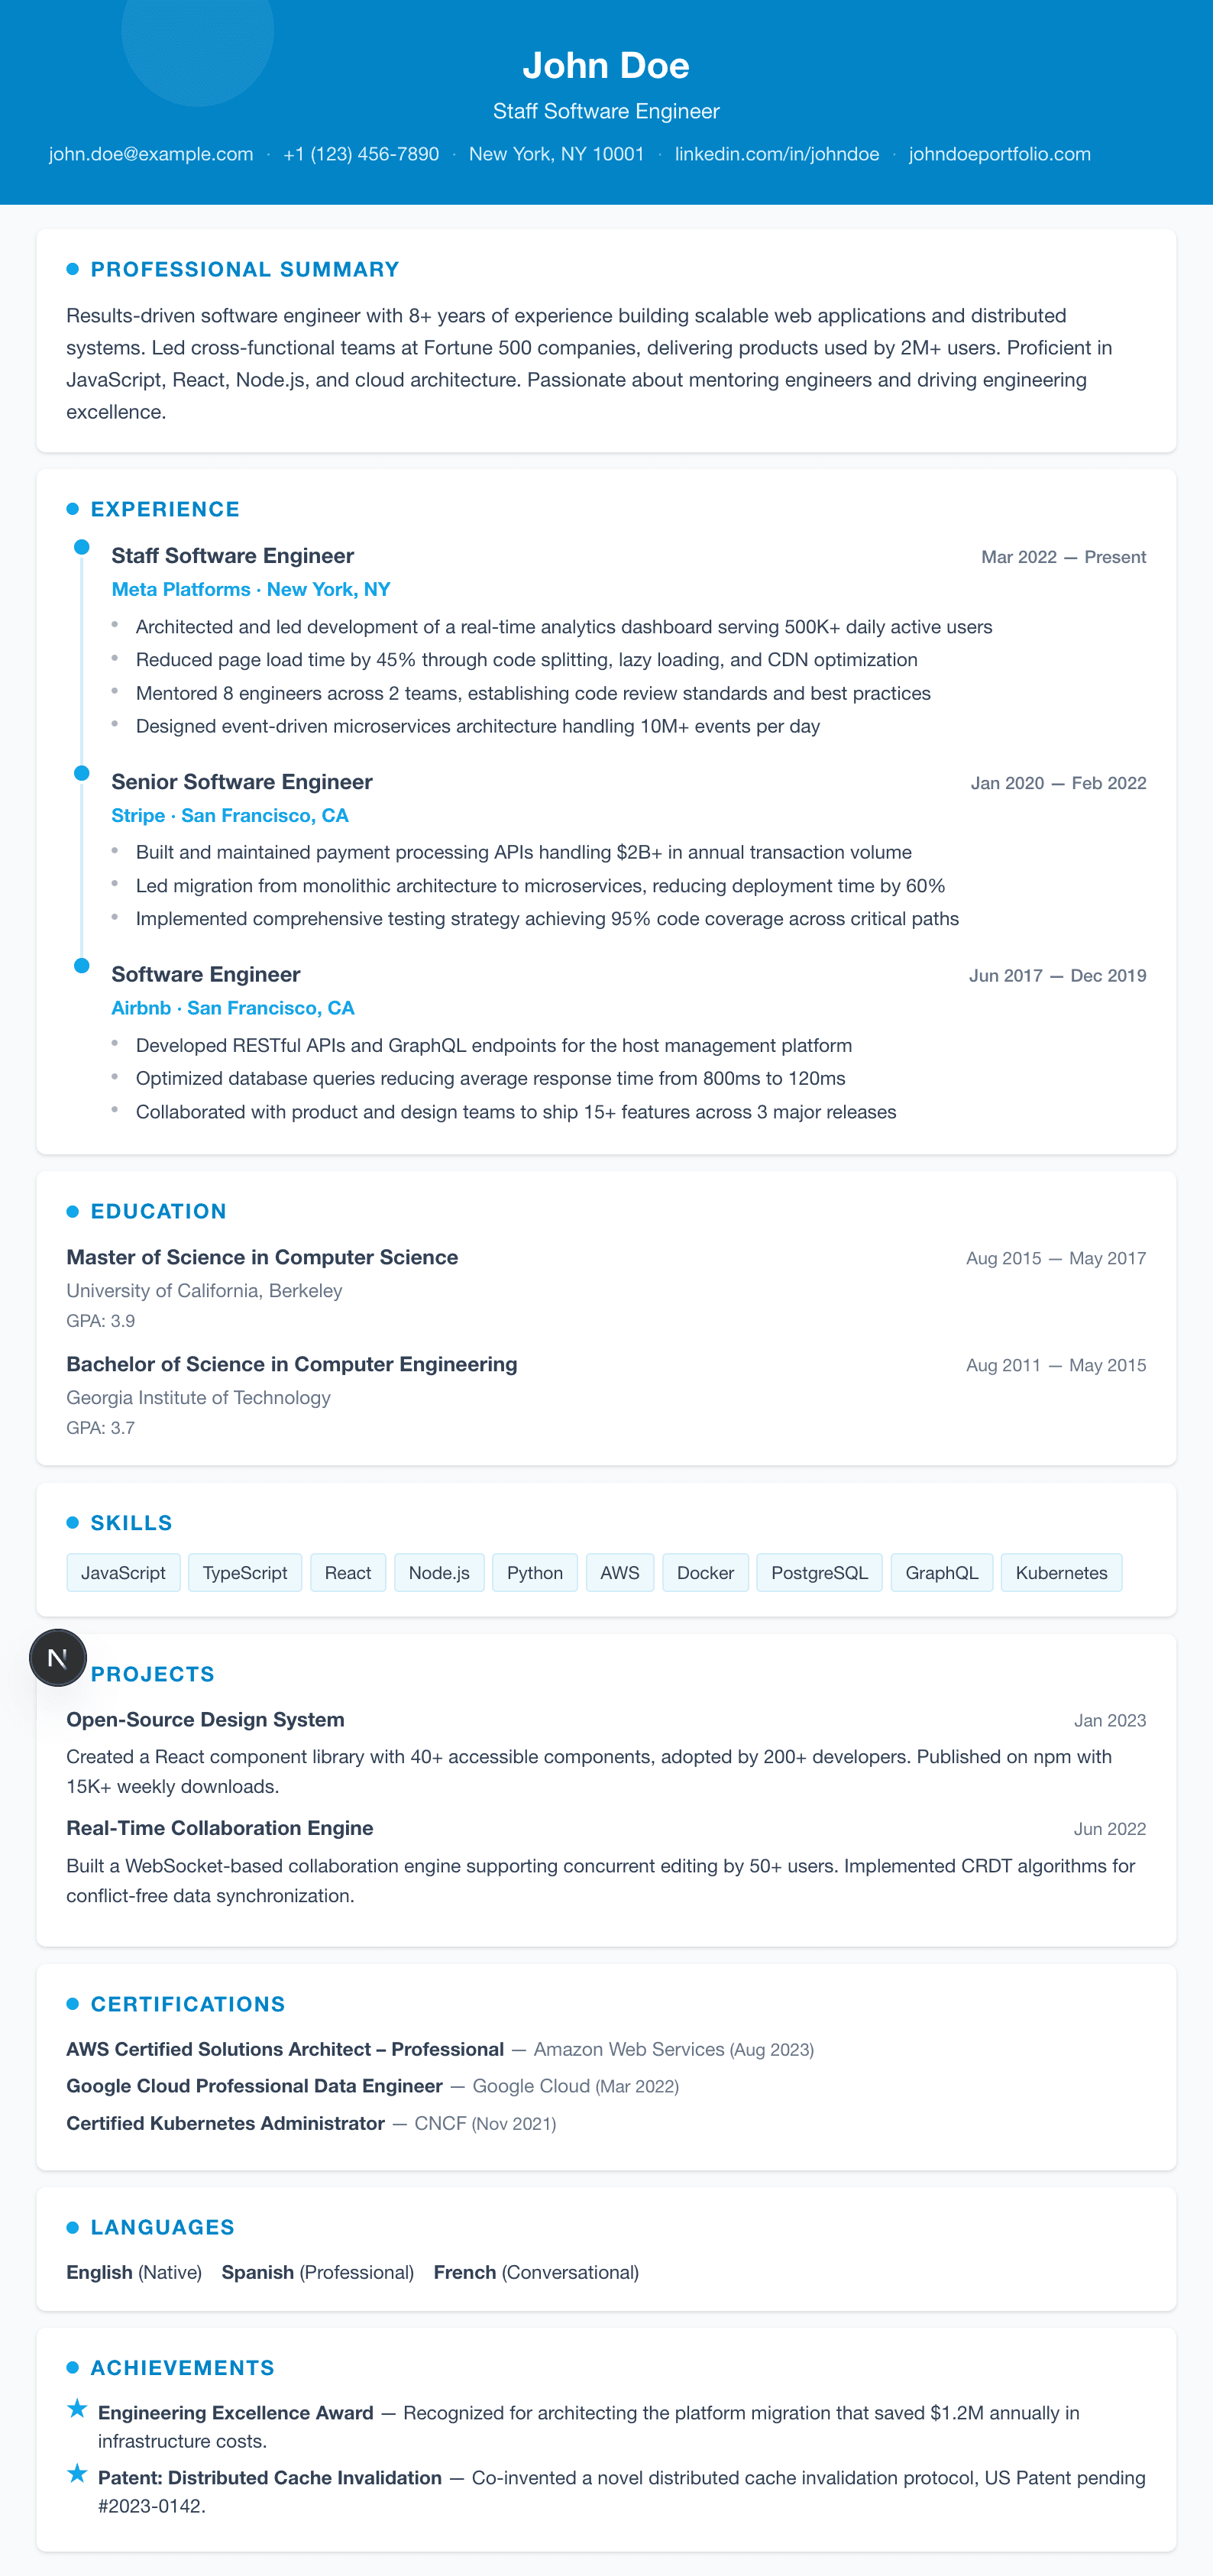Click the Open-Source Design System project title
1213x2576 pixels.
click(205, 1719)
